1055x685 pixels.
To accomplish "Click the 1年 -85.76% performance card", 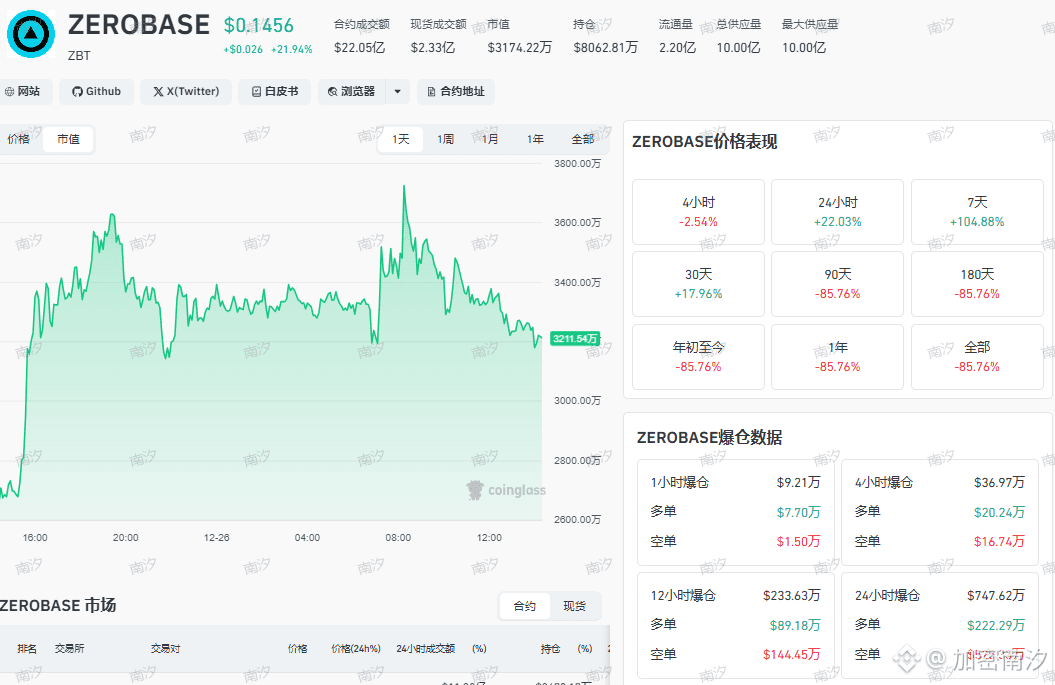I will pyautogui.click(x=838, y=357).
